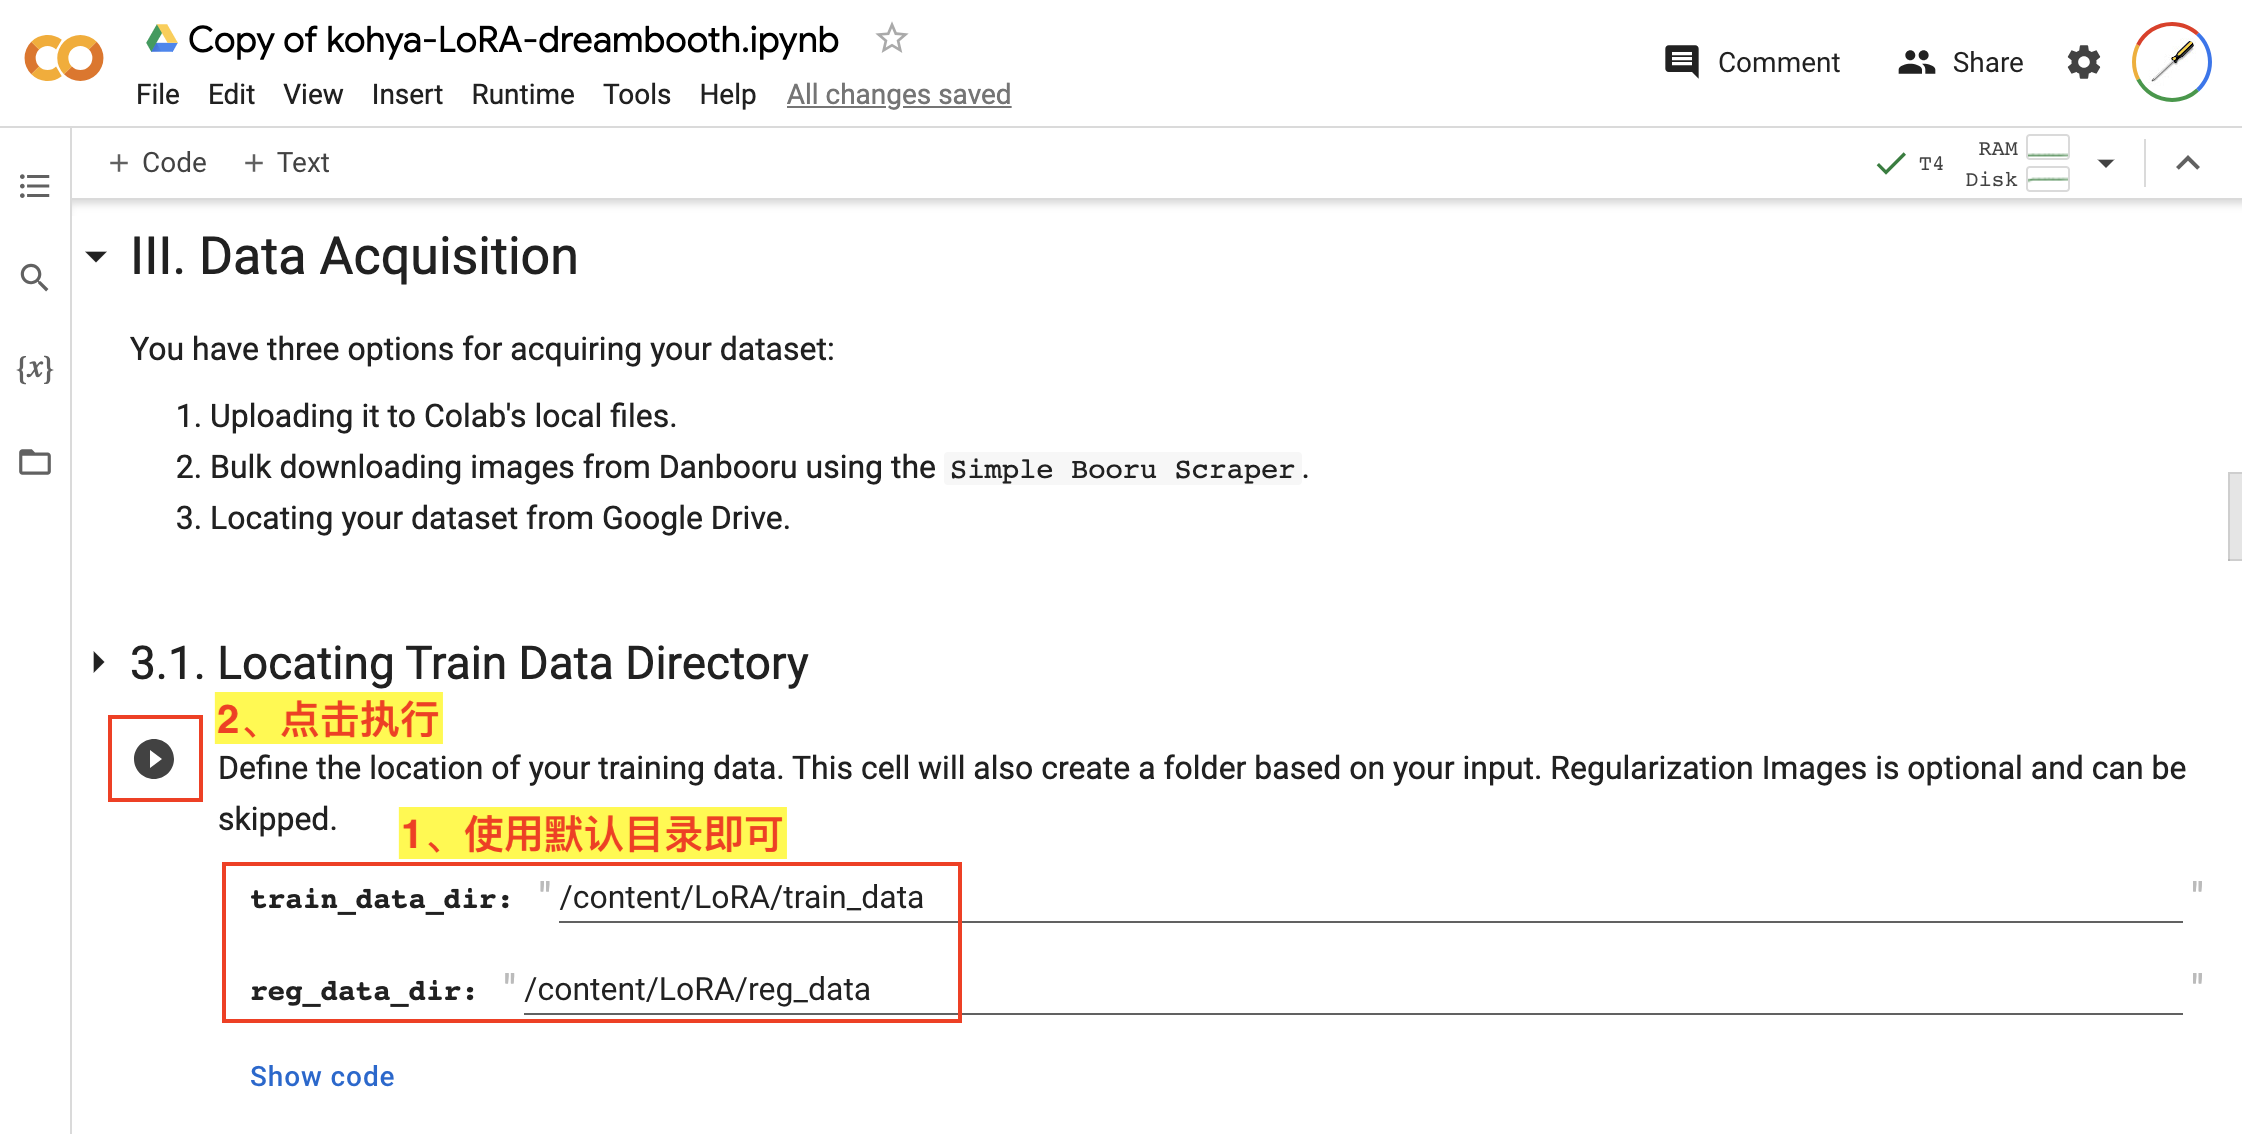Collapse the header with the up chevron
Image resolution: width=2242 pixels, height=1134 pixels.
click(x=2188, y=163)
